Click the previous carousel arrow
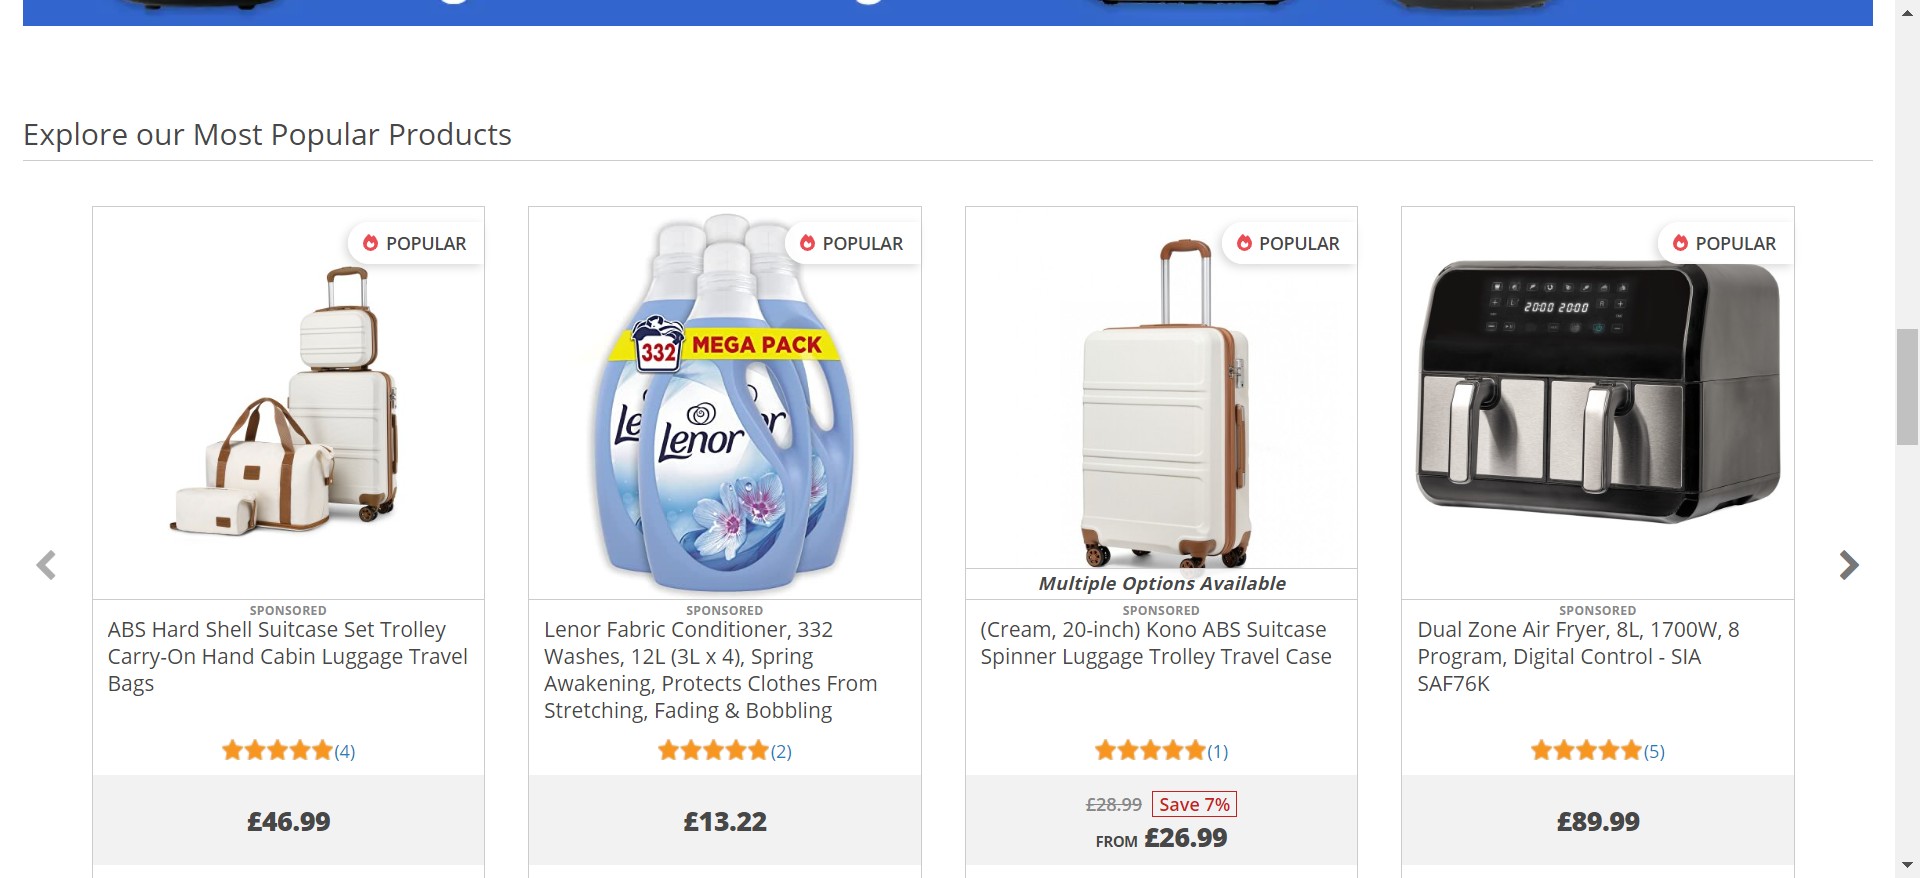Viewport: 1920px width, 878px height. [46, 565]
